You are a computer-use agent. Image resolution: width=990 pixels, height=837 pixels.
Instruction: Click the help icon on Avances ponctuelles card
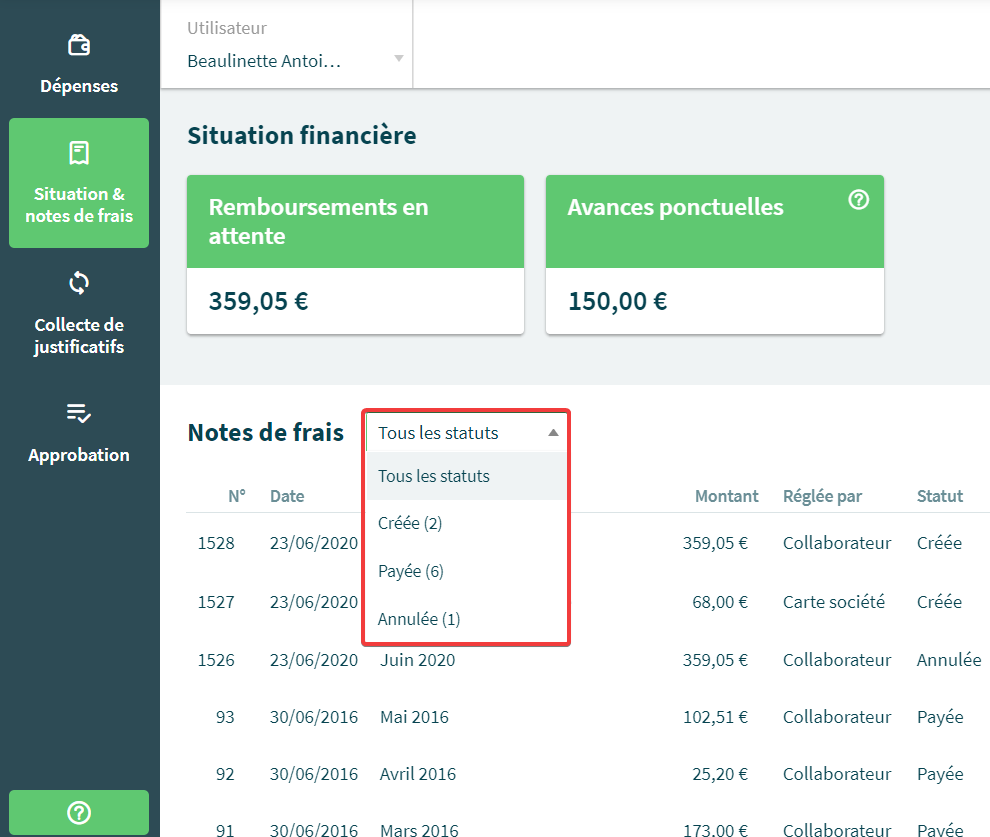click(858, 200)
